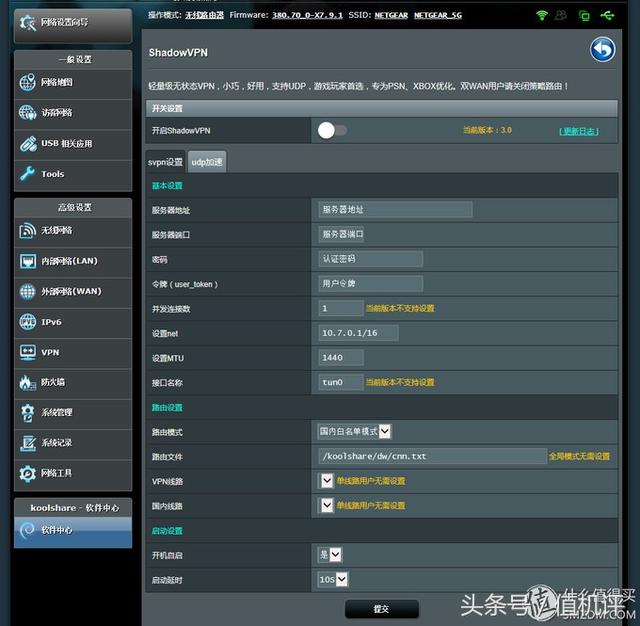The width and height of the screenshot is (640, 626).
Task: Open the boot autostart dropdown
Action: (330, 555)
